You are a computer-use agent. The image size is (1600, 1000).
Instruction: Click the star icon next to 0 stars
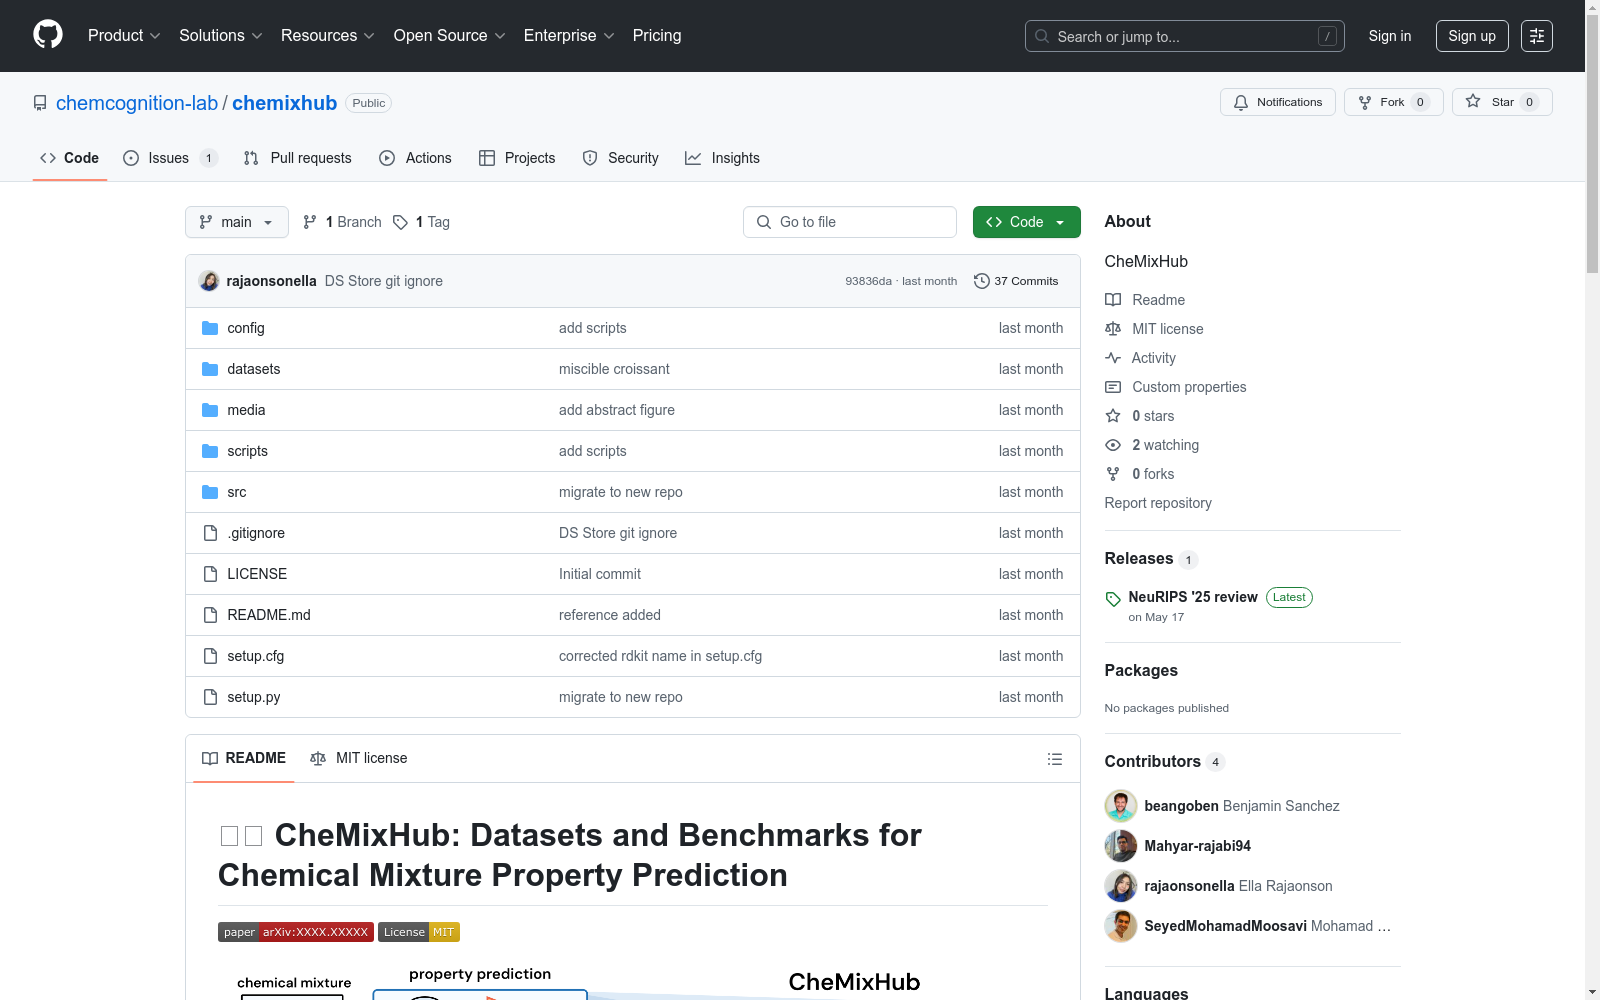coord(1113,416)
